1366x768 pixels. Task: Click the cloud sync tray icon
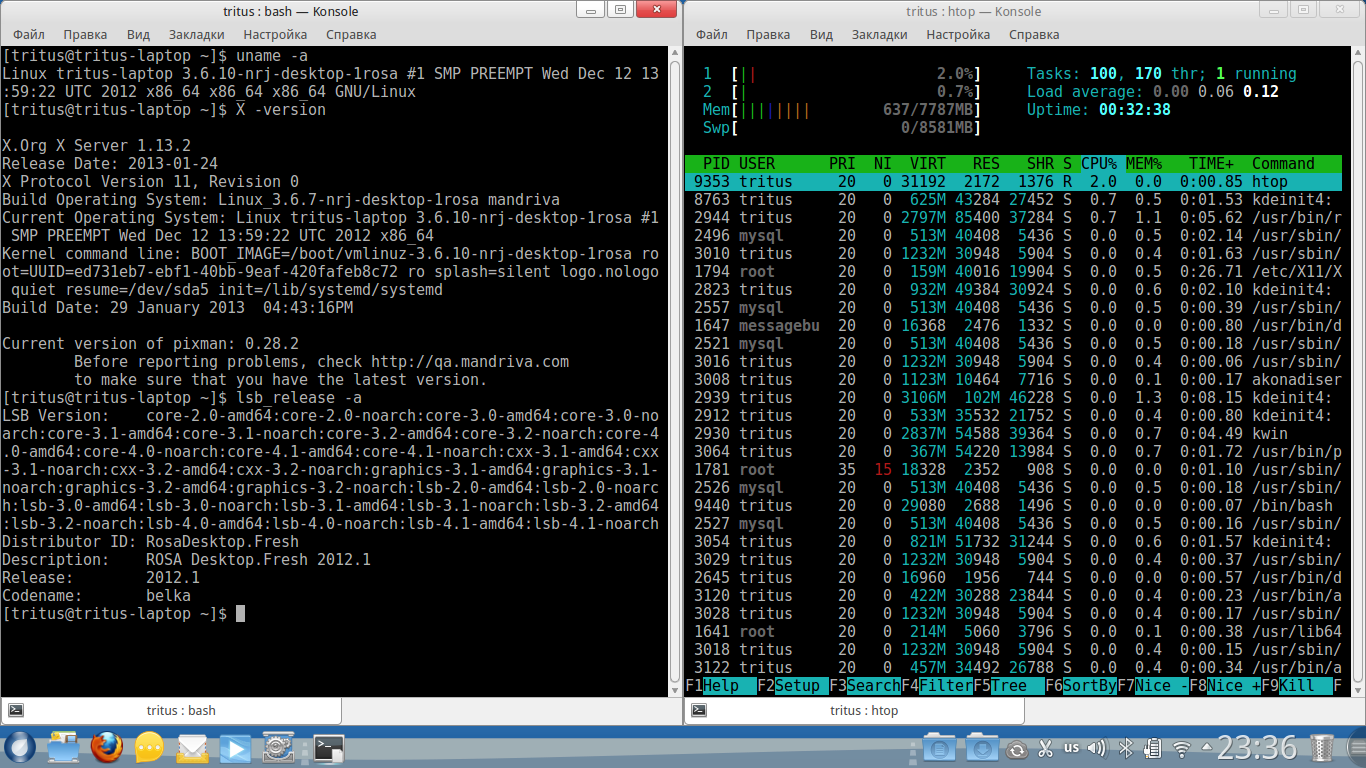point(1016,749)
